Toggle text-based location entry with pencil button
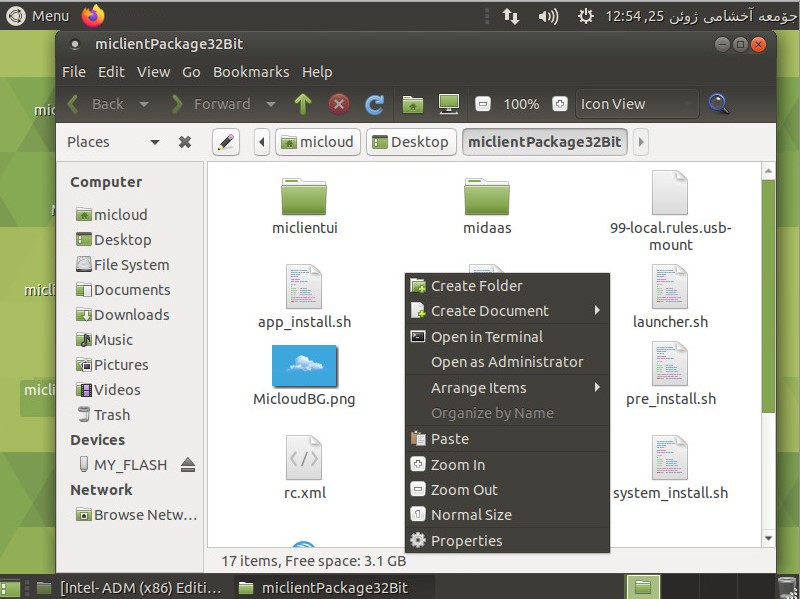Screen dimensions: 800x599 pyautogui.click(x=226, y=142)
